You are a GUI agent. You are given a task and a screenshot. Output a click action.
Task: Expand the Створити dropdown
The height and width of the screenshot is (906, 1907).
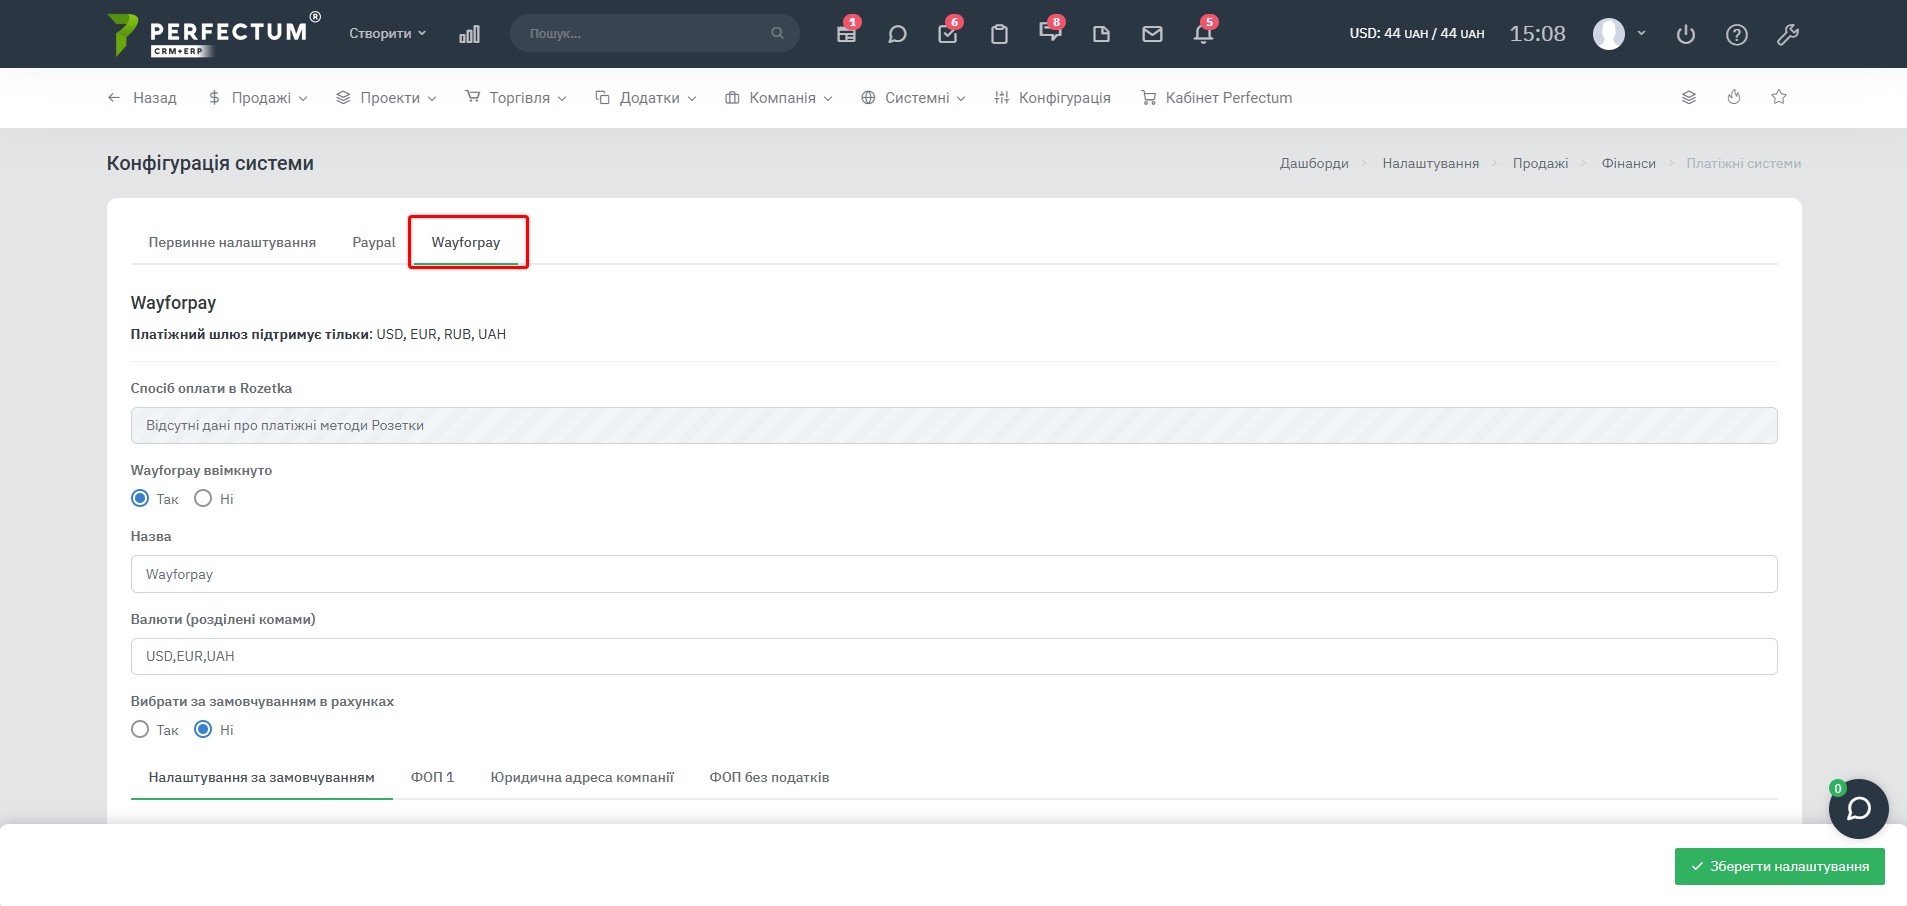tap(387, 33)
